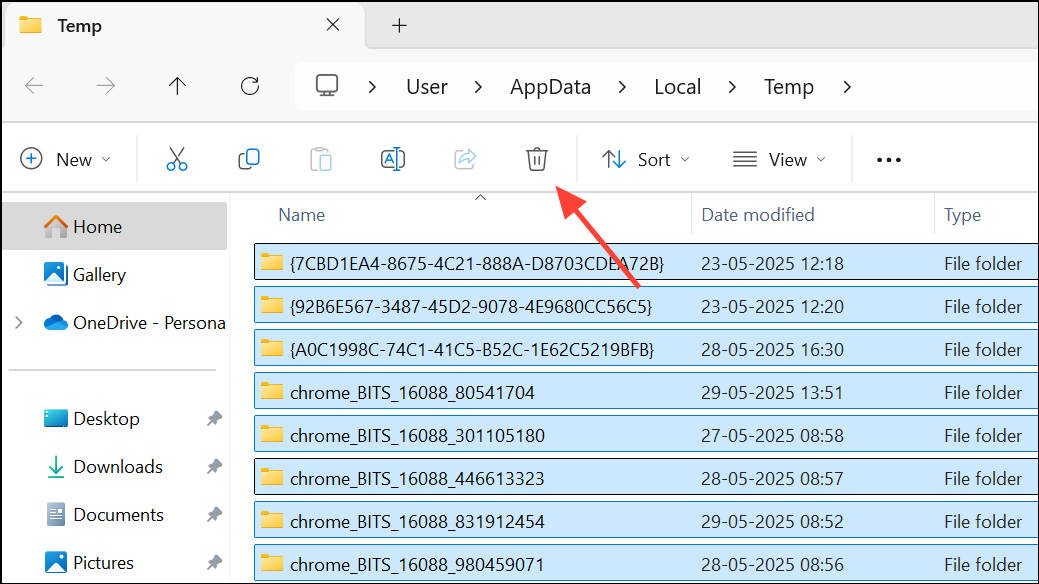1039x584 pixels.
Task: Open the View dropdown menu
Action: [x=780, y=160]
